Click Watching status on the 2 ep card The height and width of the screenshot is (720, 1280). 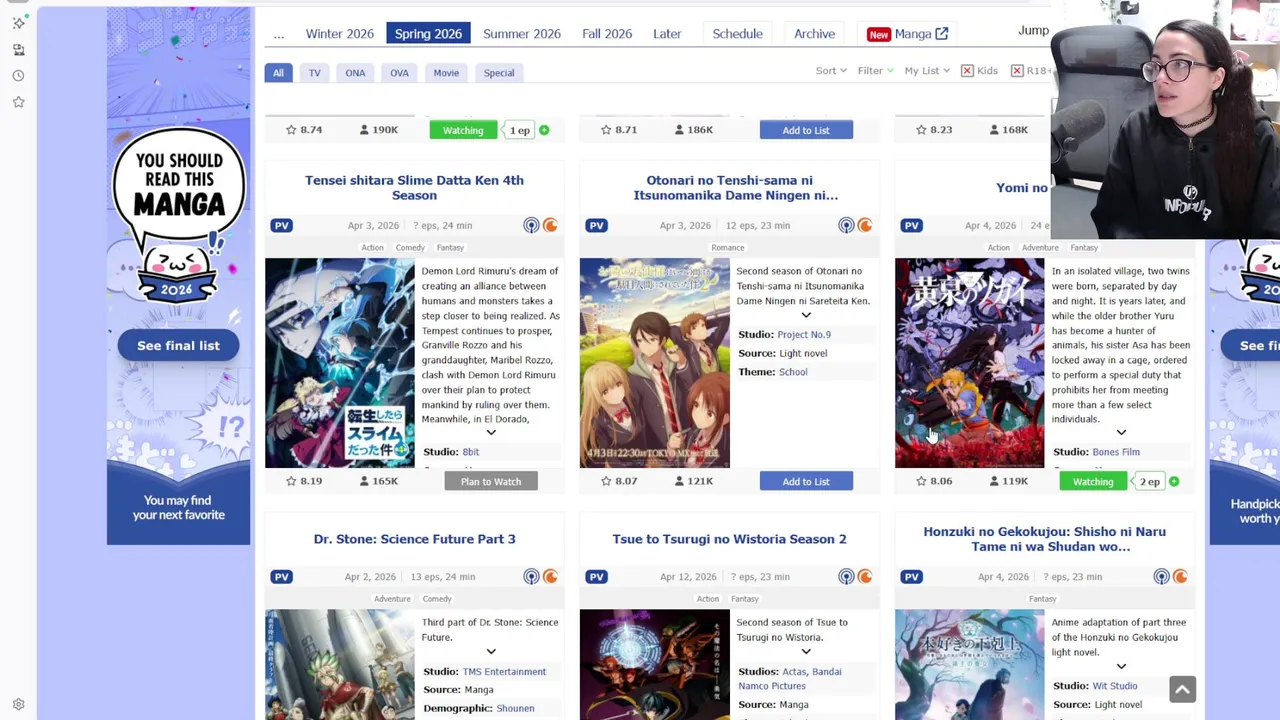pos(1093,482)
